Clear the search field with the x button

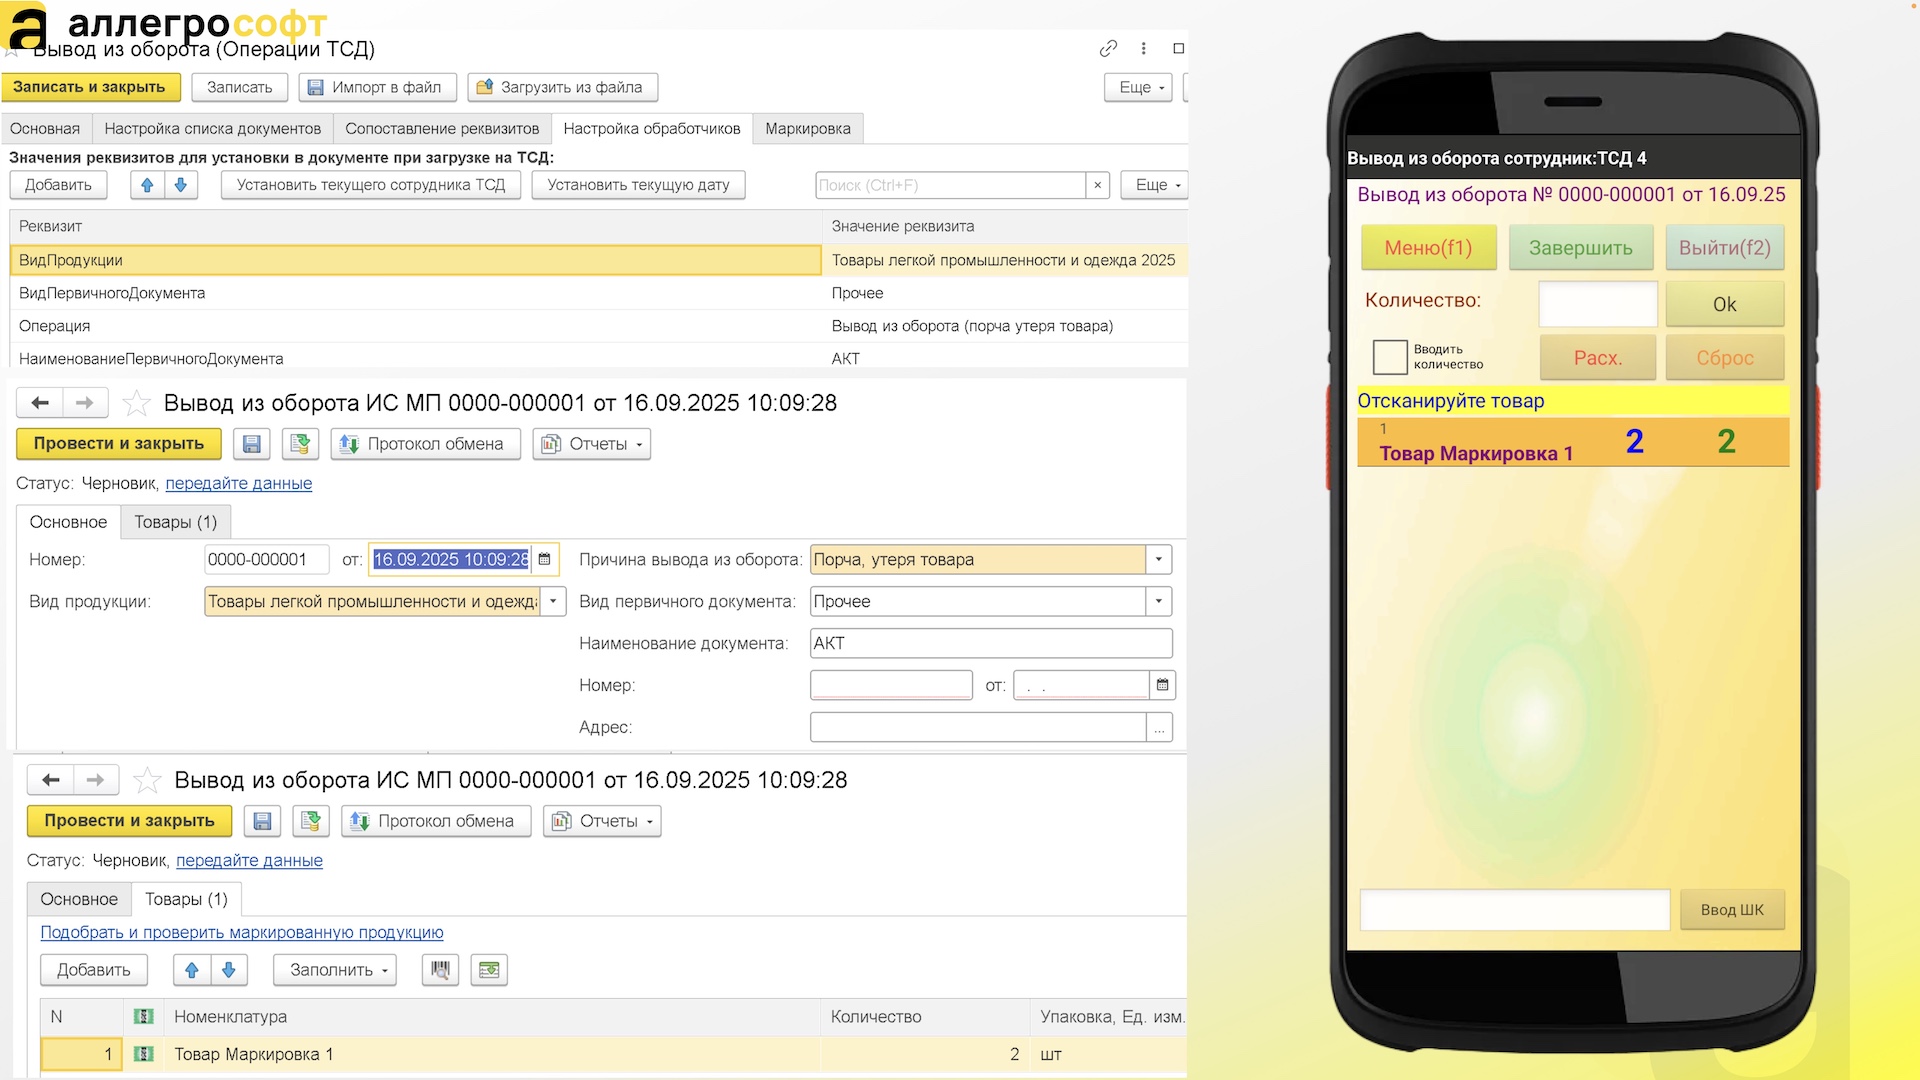1098,185
